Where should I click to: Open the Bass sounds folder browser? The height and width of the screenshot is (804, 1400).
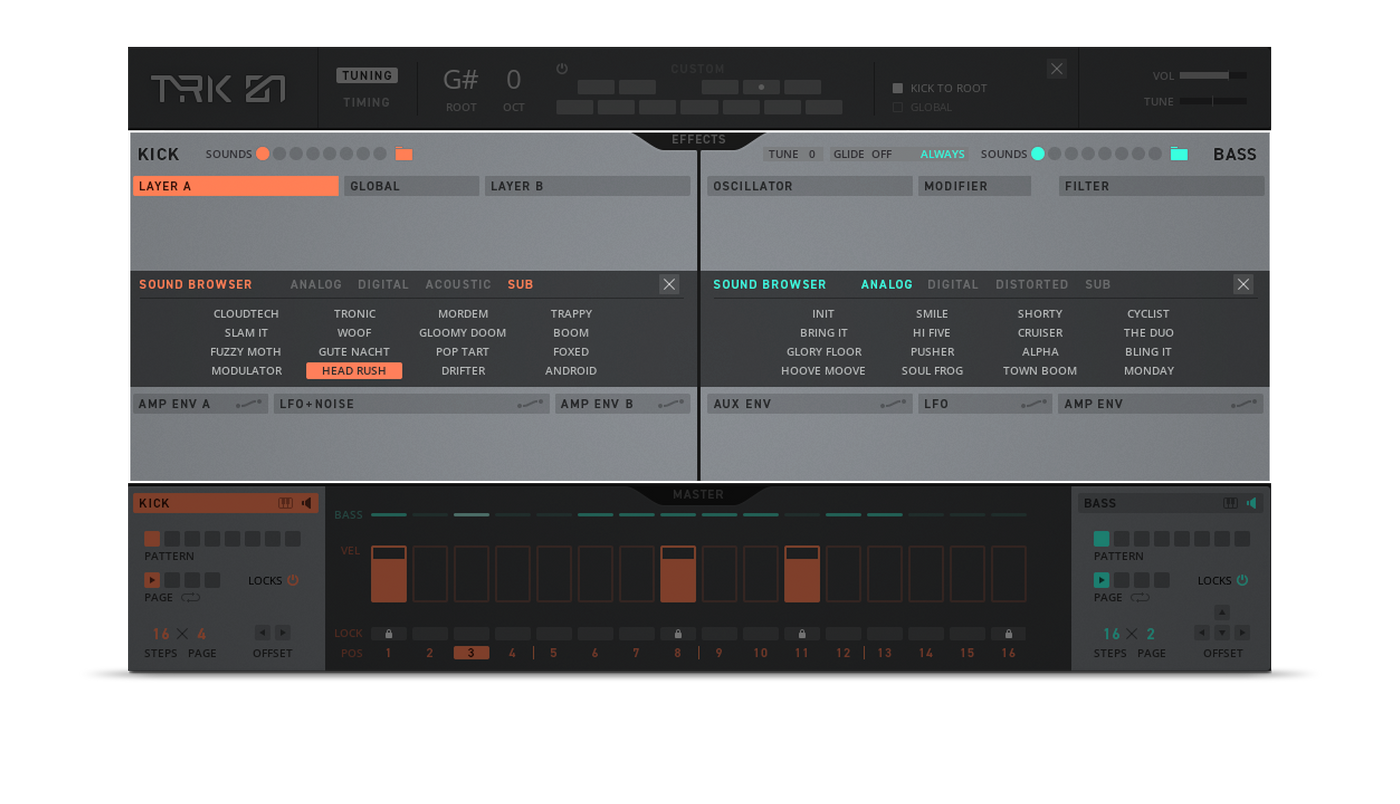pyautogui.click(x=1179, y=154)
